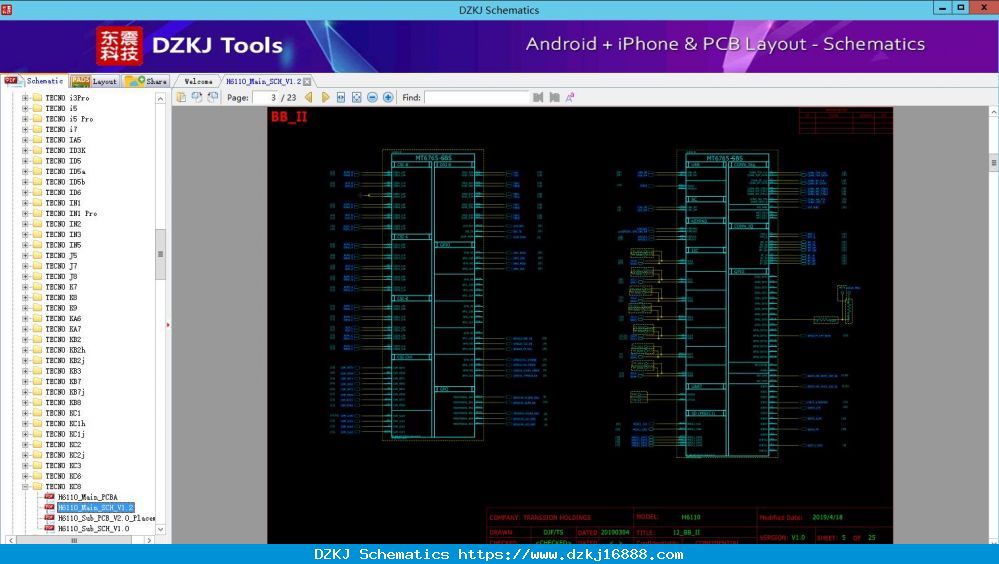Image resolution: width=999 pixels, height=564 pixels.
Task: Switch to the Layout tab
Action: (x=94, y=81)
